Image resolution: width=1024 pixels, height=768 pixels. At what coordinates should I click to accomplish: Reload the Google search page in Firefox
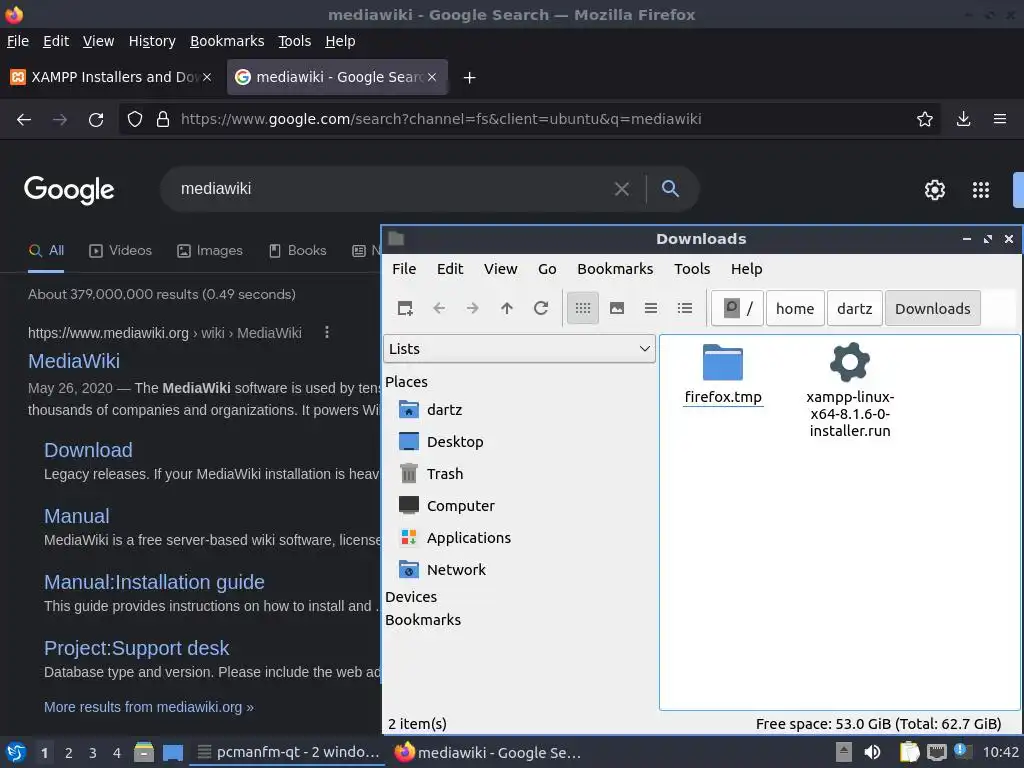tap(96, 120)
